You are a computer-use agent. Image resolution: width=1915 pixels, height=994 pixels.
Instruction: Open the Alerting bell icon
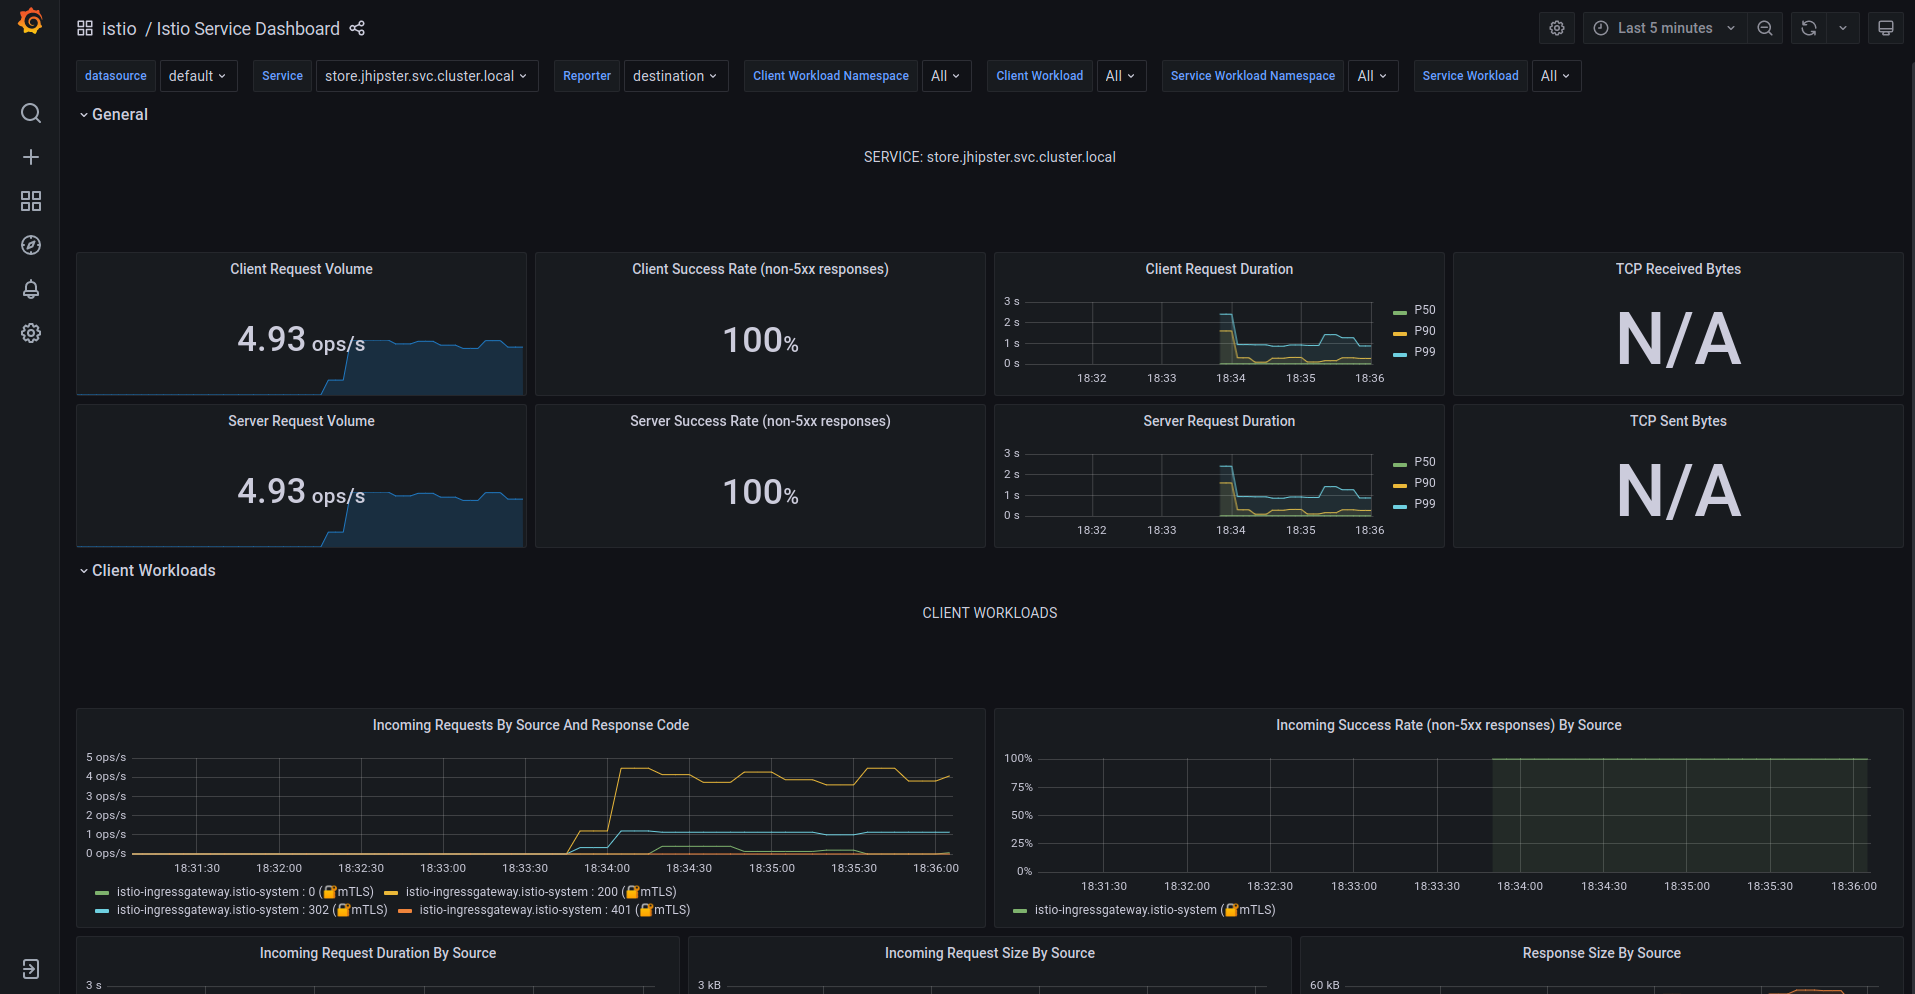31,289
